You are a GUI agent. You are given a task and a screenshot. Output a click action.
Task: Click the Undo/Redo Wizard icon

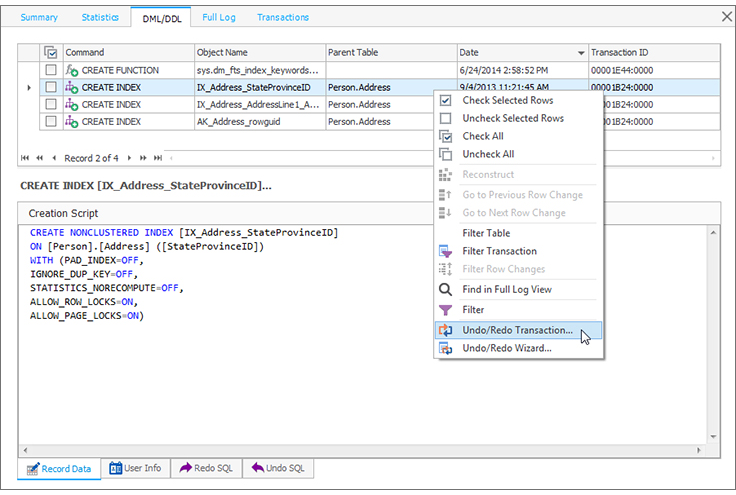(x=445, y=349)
